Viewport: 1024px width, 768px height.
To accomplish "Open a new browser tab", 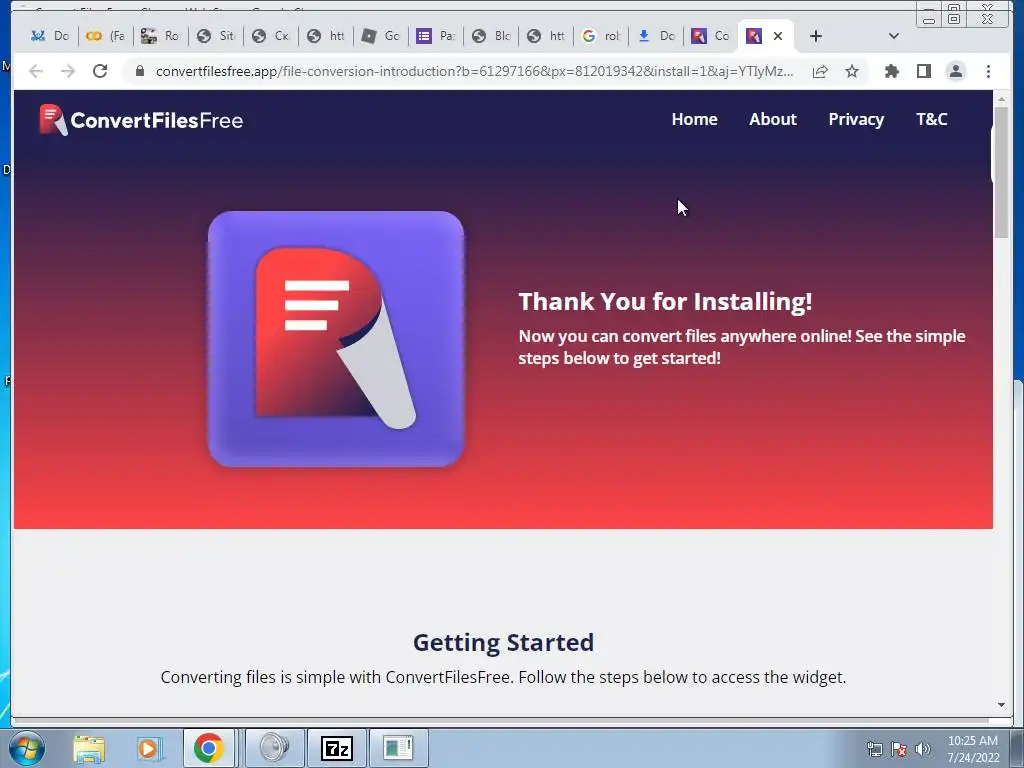I will click(x=816, y=36).
